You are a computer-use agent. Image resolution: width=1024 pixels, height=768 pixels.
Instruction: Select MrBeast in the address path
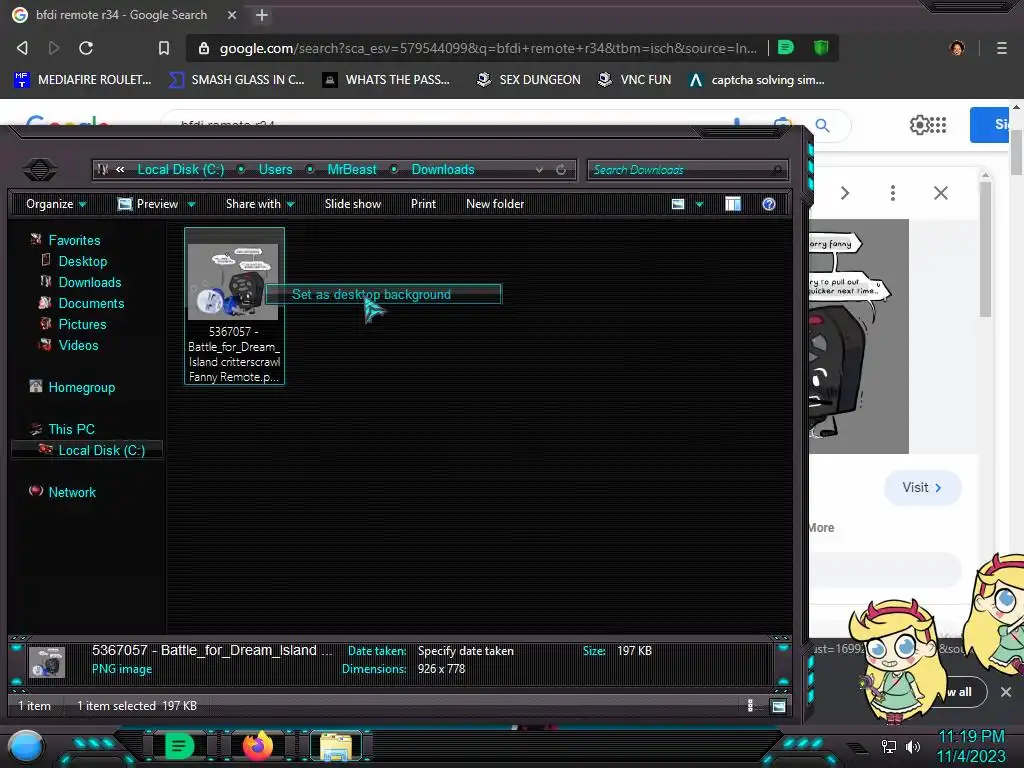[x=352, y=170]
